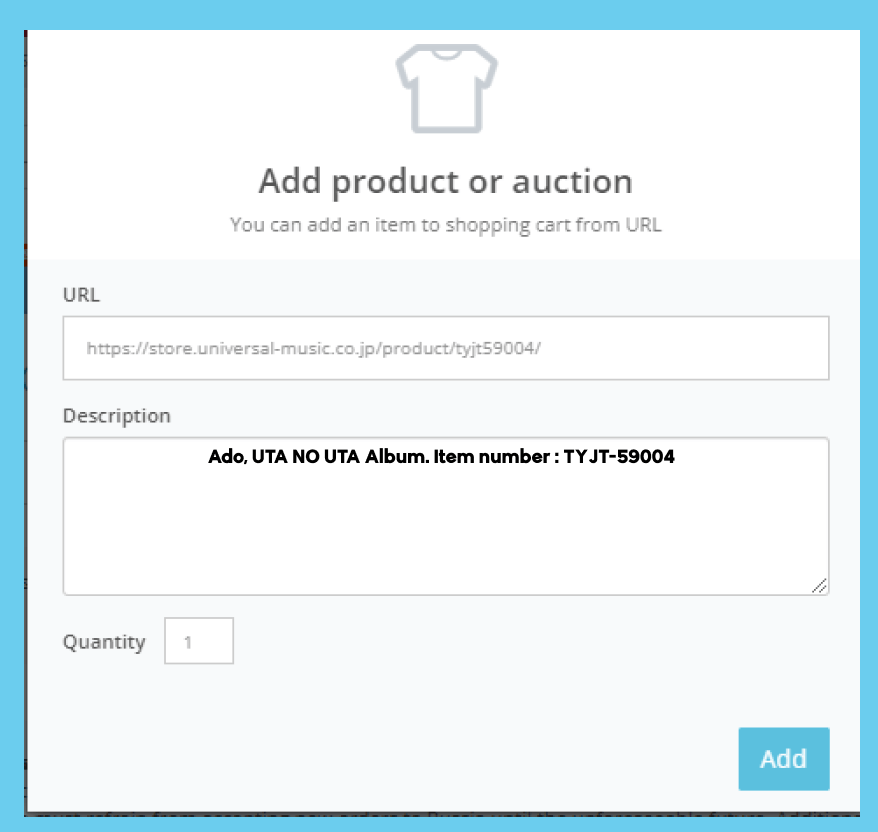Click the textarea resize grip icon
The image size is (878, 832).
click(x=819, y=586)
